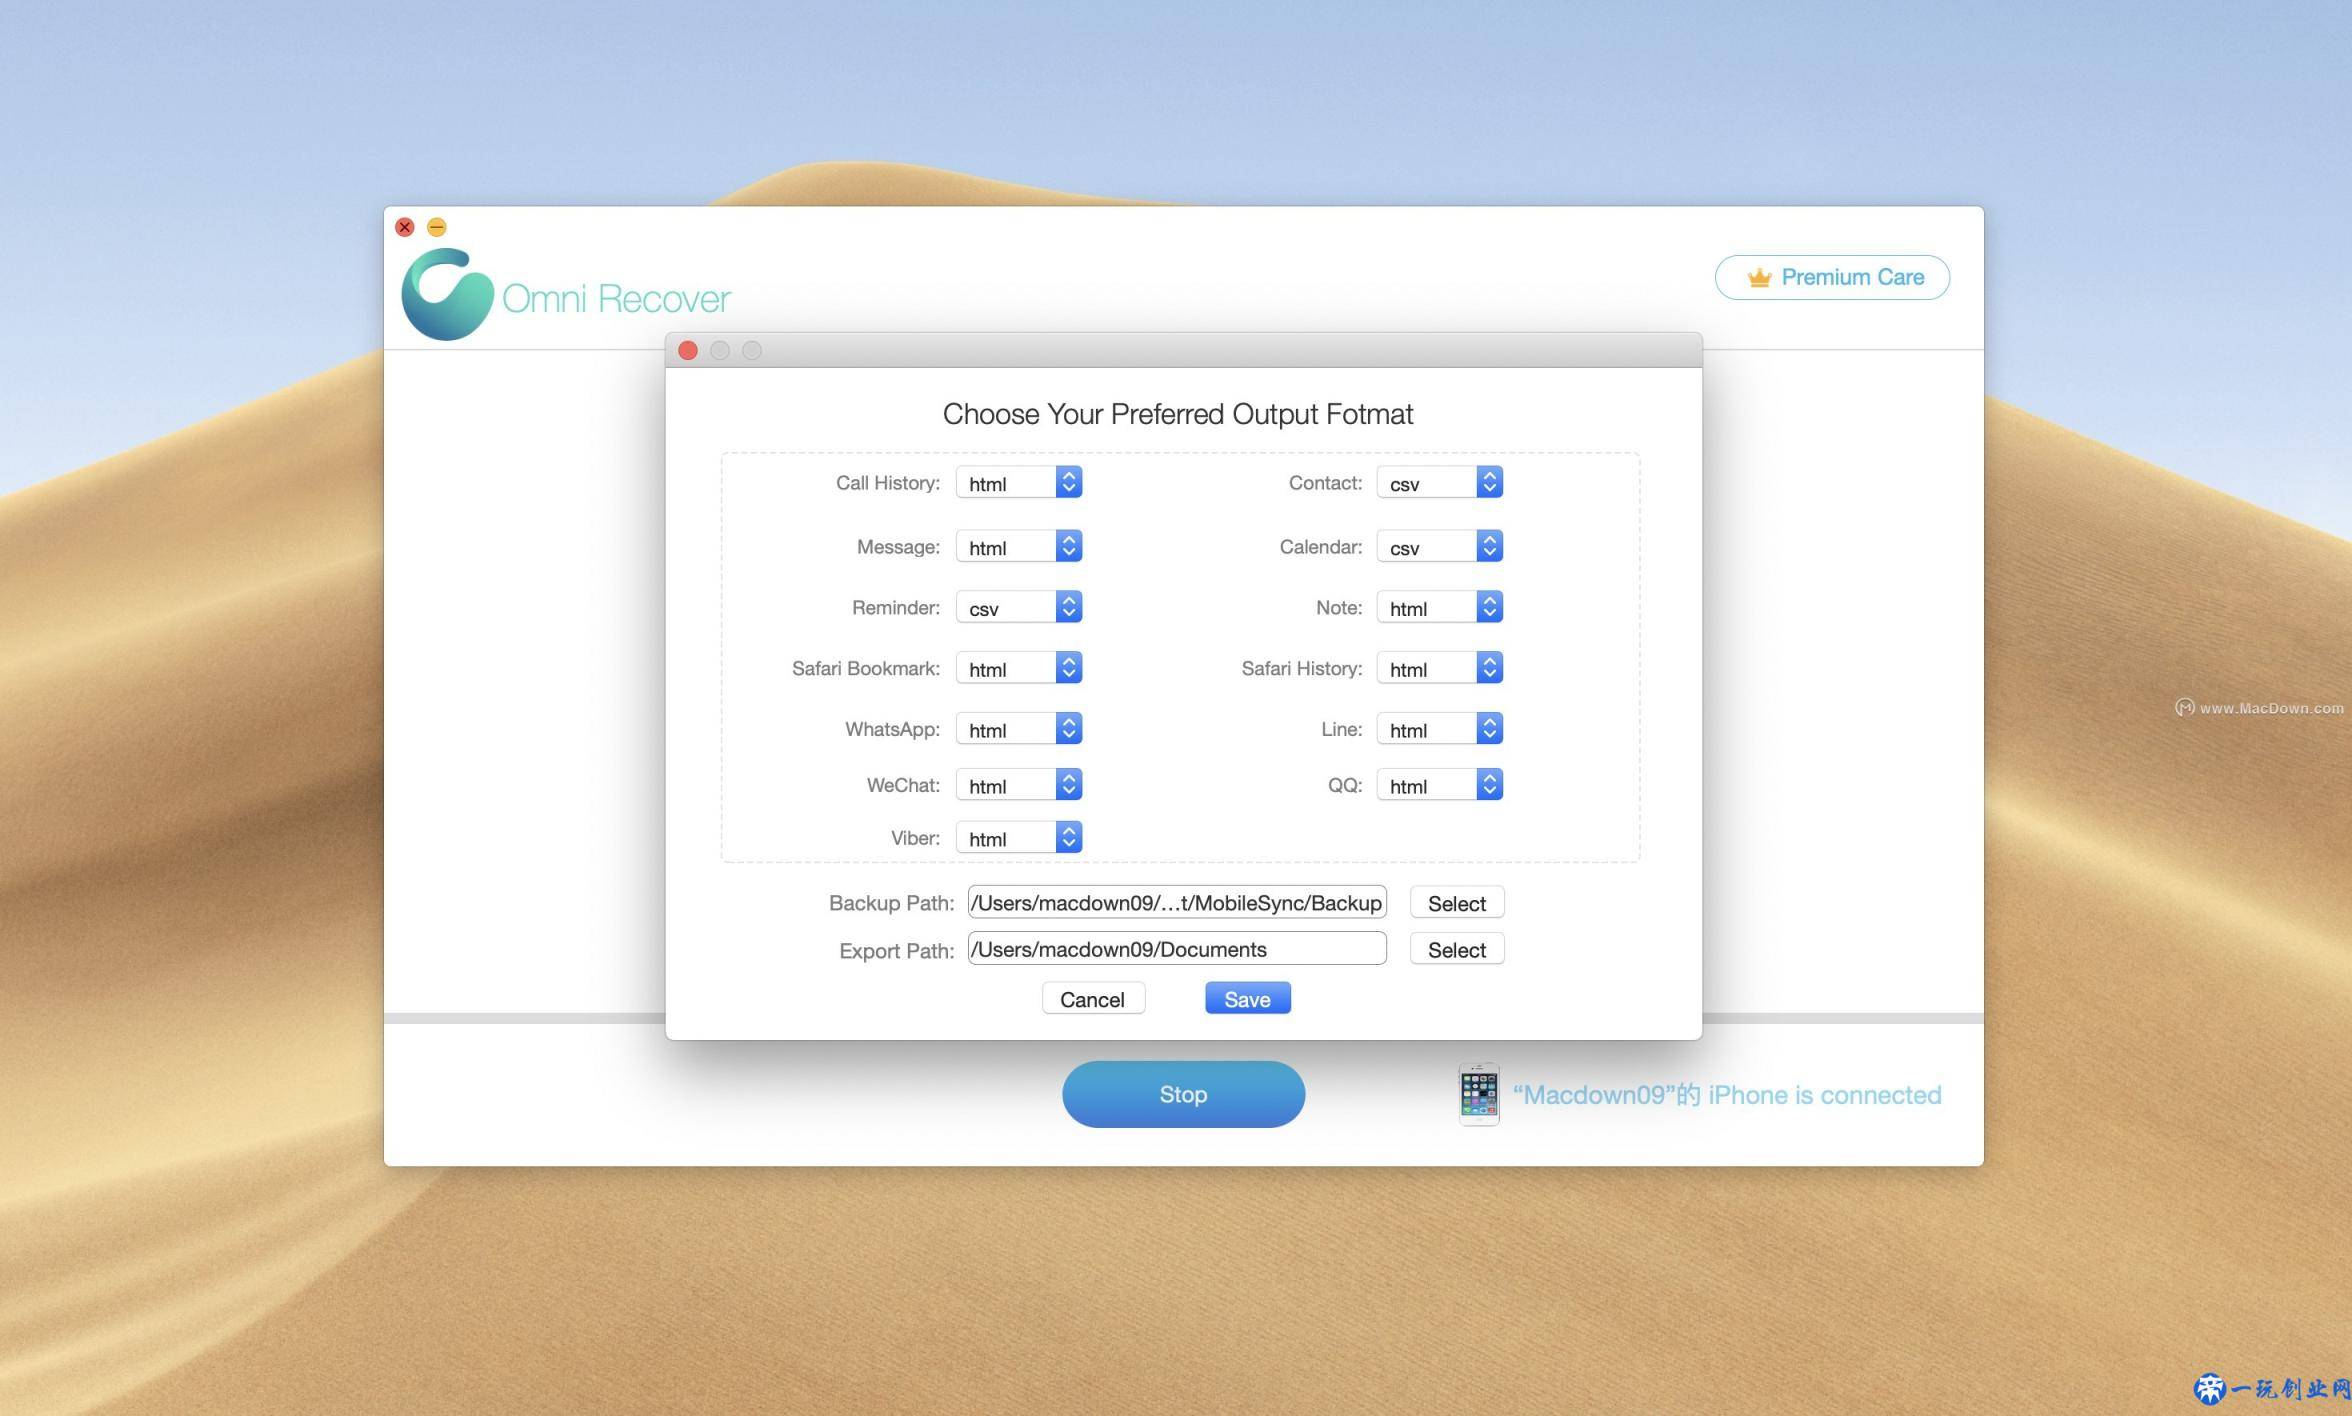This screenshot has height=1416, width=2352.
Task: Open Premium Care
Action: (1832, 277)
